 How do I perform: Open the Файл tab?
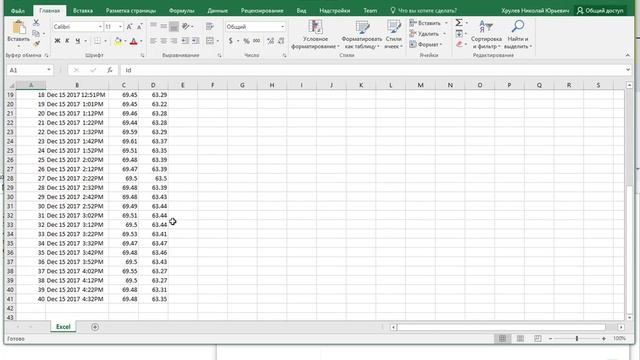[x=18, y=11]
